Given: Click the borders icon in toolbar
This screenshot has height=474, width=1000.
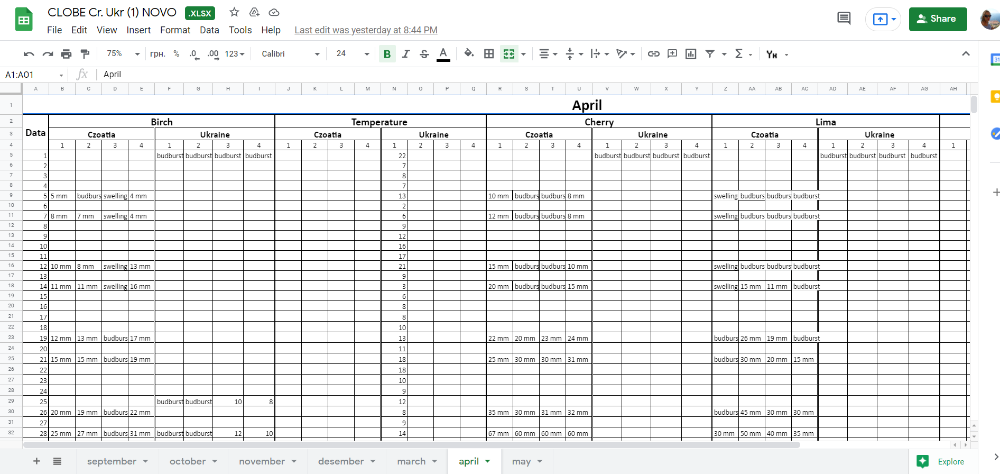Looking at the screenshot, I should pyautogui.click(x=487, y=54).
